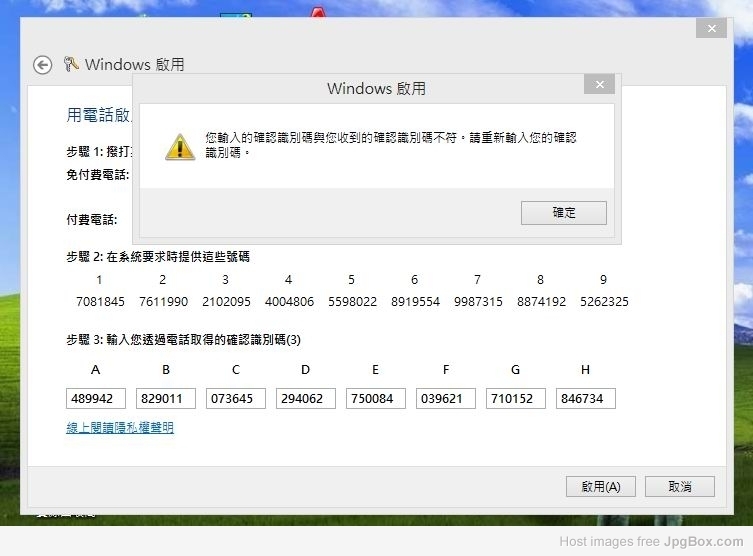Click installation ID group 1 number 7081845
This screenshot has height=556, width=753.
coord(100,301)
